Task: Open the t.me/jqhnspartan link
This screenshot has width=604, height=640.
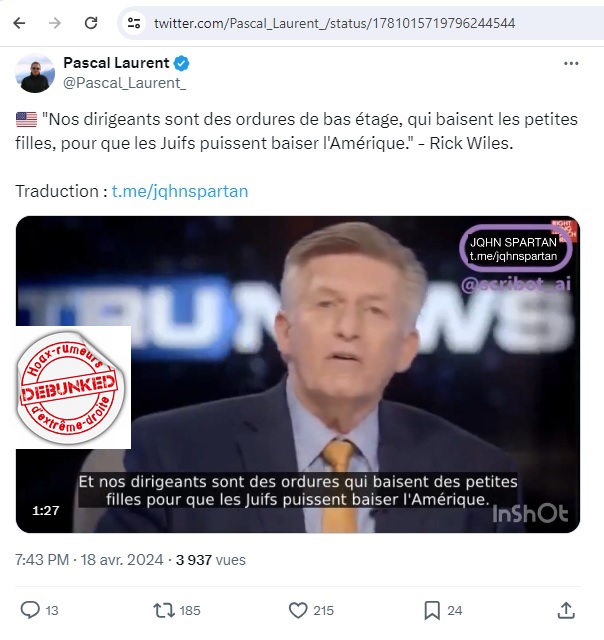Action: coord(180,191)
